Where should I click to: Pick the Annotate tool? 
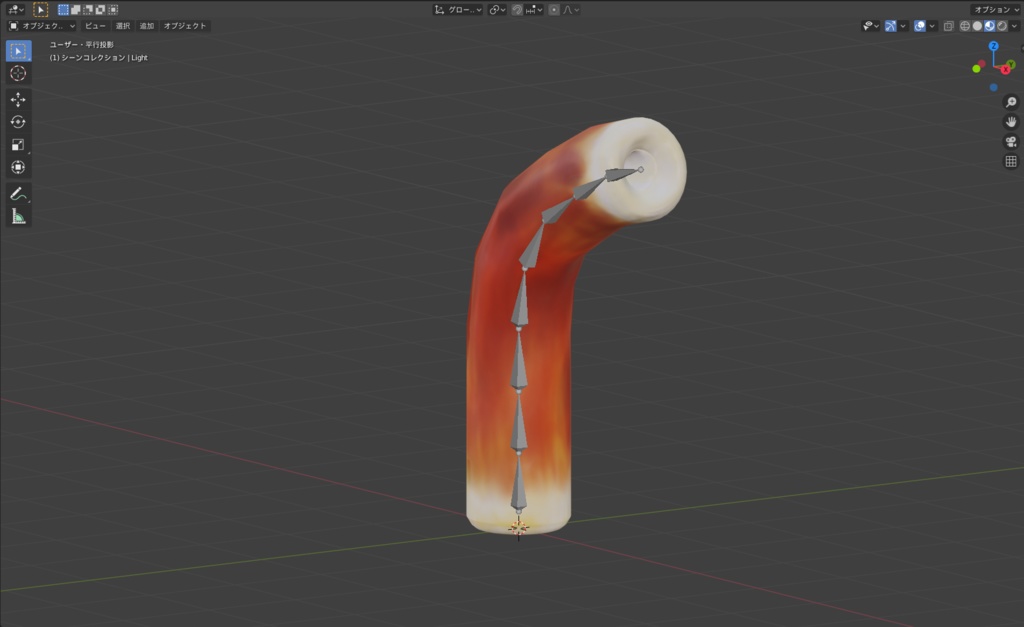[x=18, y=194]
